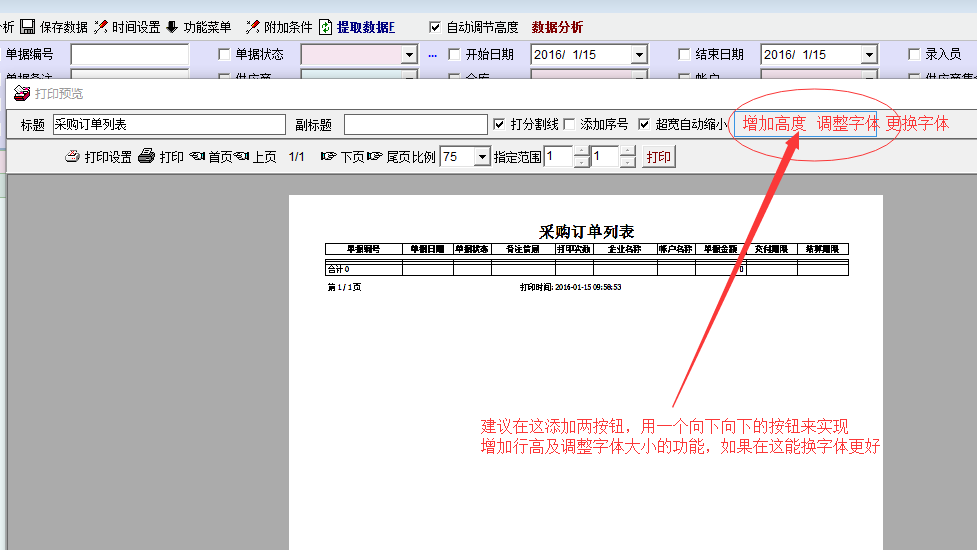The image size is (977, 550).
Task: Click the save data floppy disk icon
Action: pyautogui.click(x=28, y=27)
